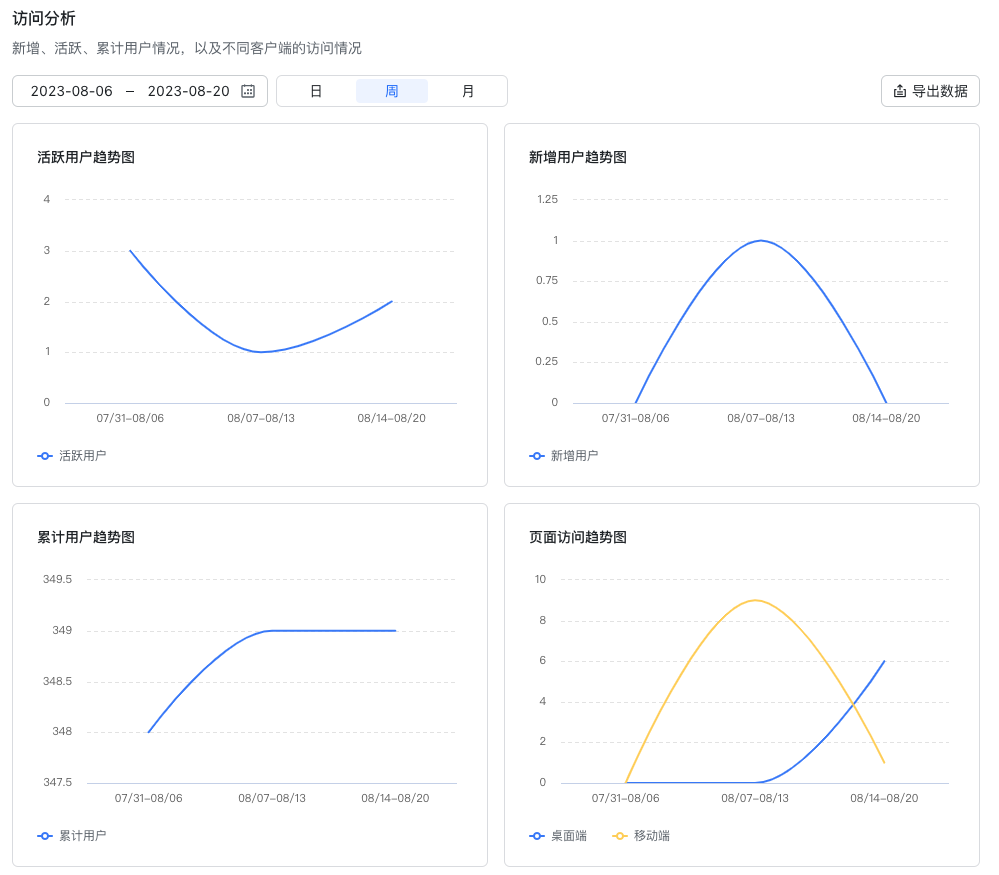Click the start date 2023-08-06 field
This screenshot has width=999, height=875.
pyautogui.click(x=72, y=91)
